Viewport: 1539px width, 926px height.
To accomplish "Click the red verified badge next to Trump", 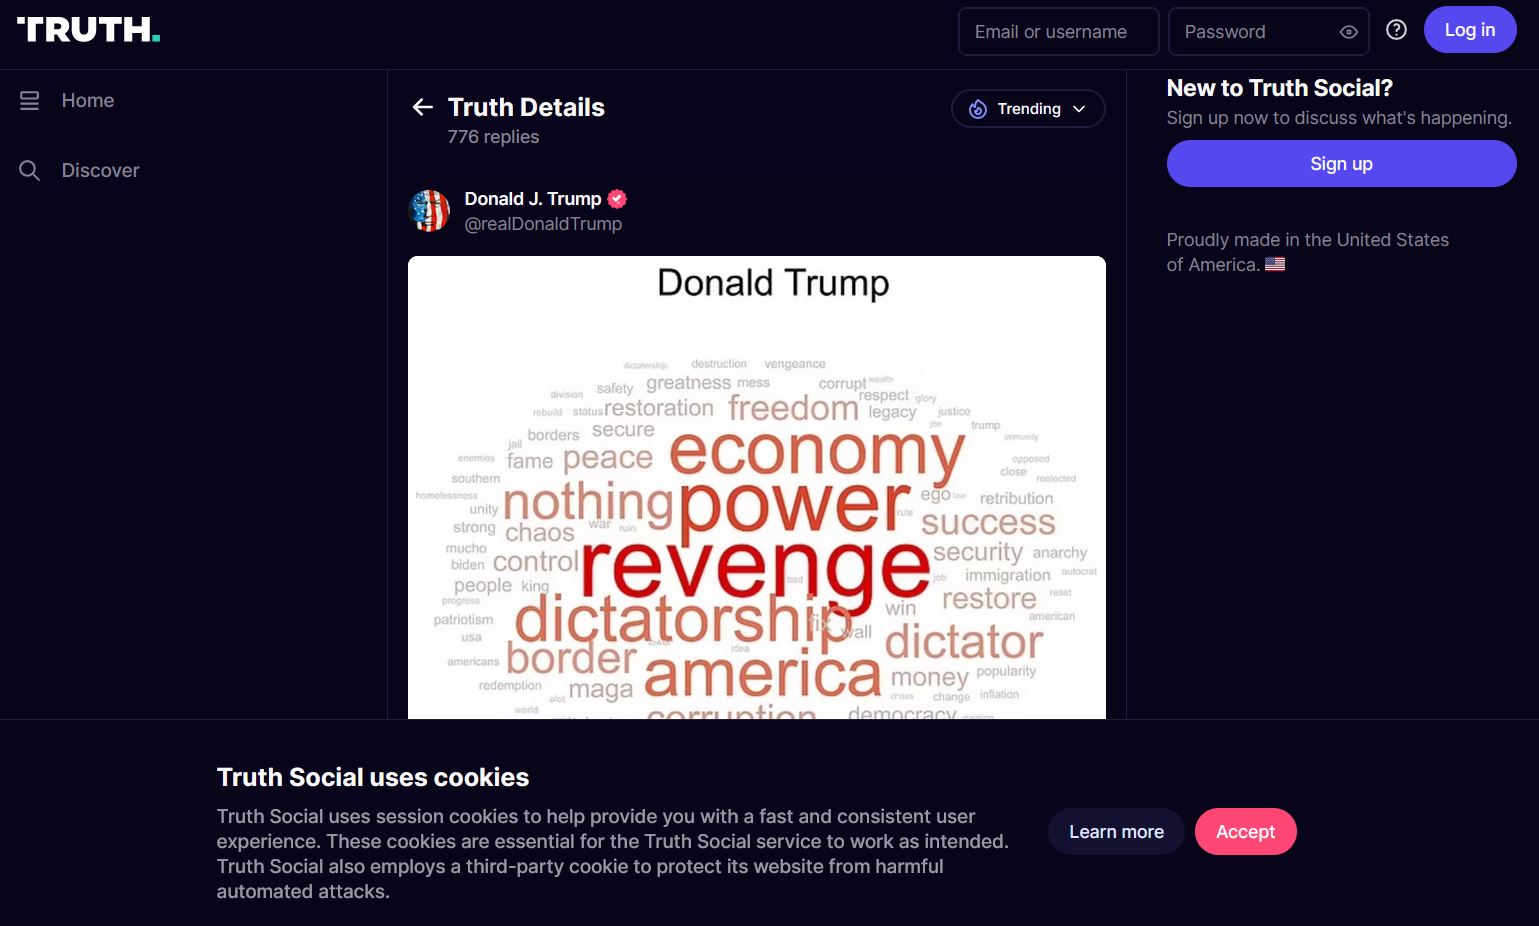I will (x=617, y=199).
